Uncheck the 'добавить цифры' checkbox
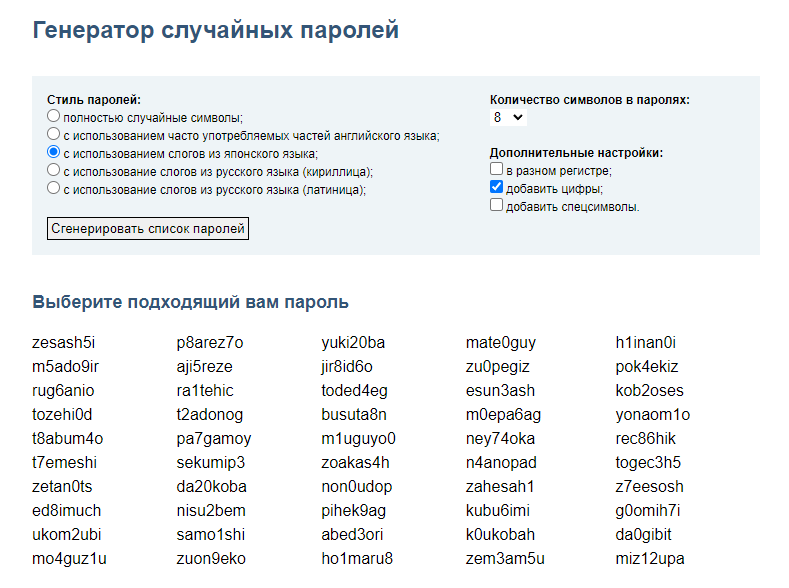Image resolution: width=789 pixels, height=588 pixels. (496, 187)
